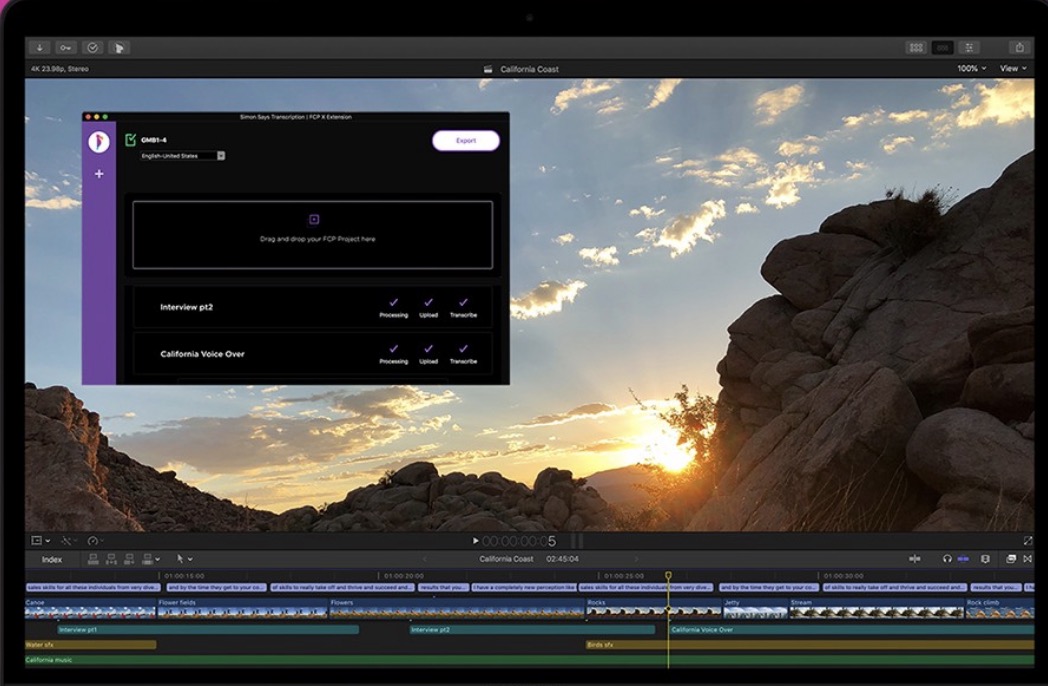Click the green edit icon beside GMB1-4

click(x=130, y=140)
